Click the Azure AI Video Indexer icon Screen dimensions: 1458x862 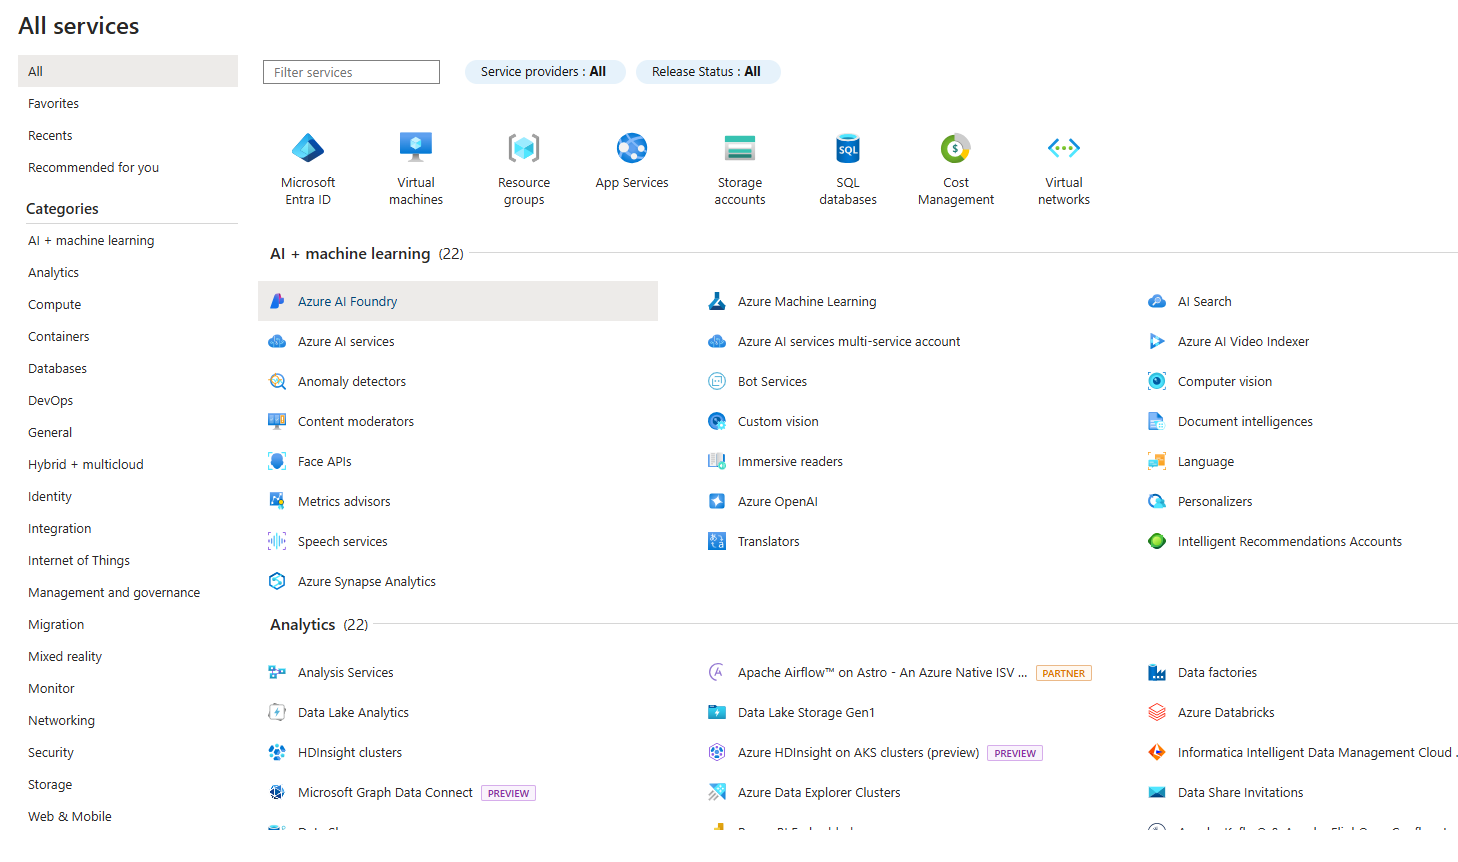click(x=1157, y=341)
